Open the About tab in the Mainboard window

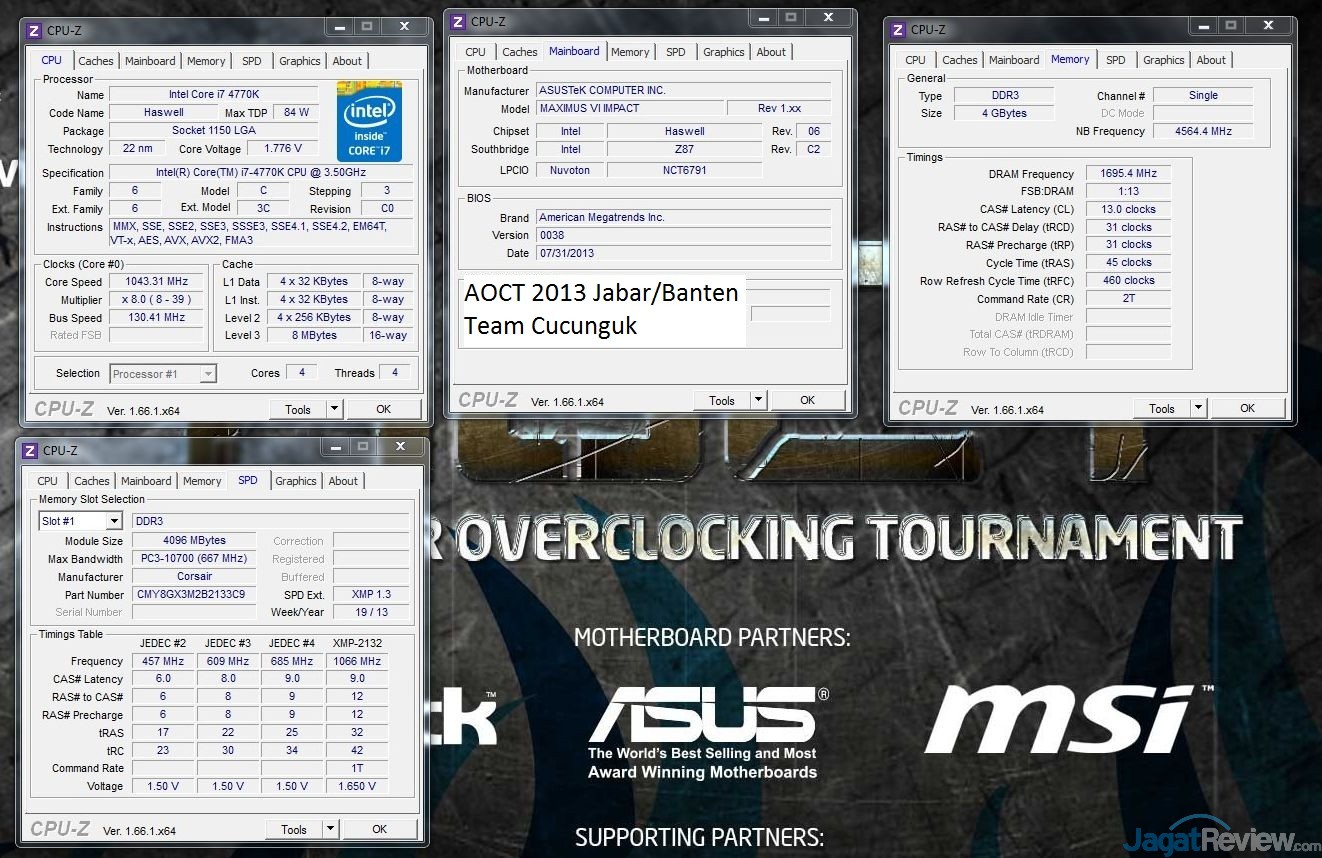click(771, 52)
